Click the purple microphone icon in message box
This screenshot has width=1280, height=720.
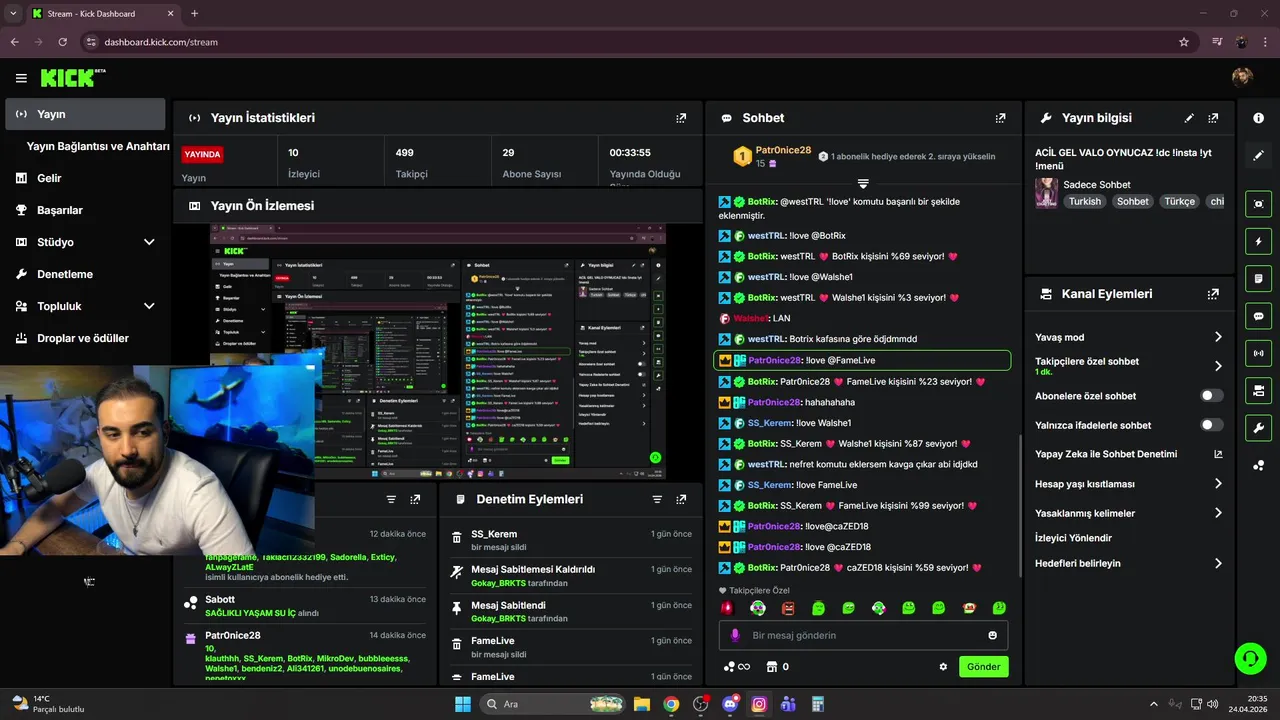click(736, 635)
